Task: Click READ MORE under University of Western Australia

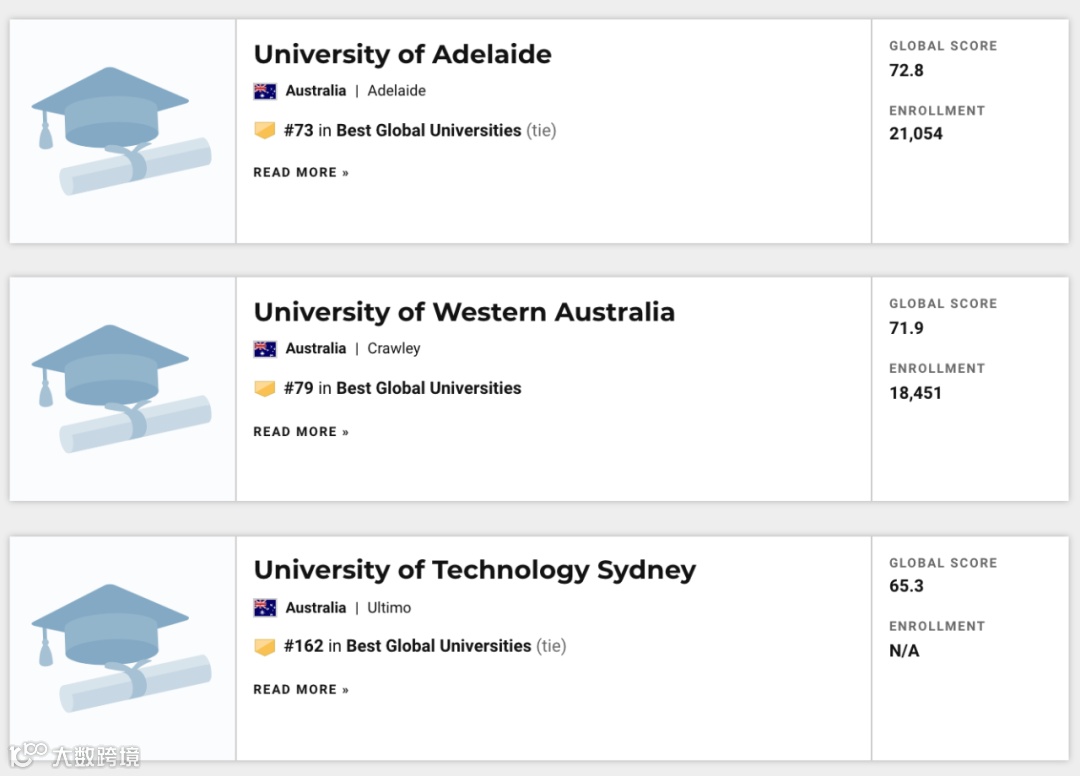Action: coord(301,432)
